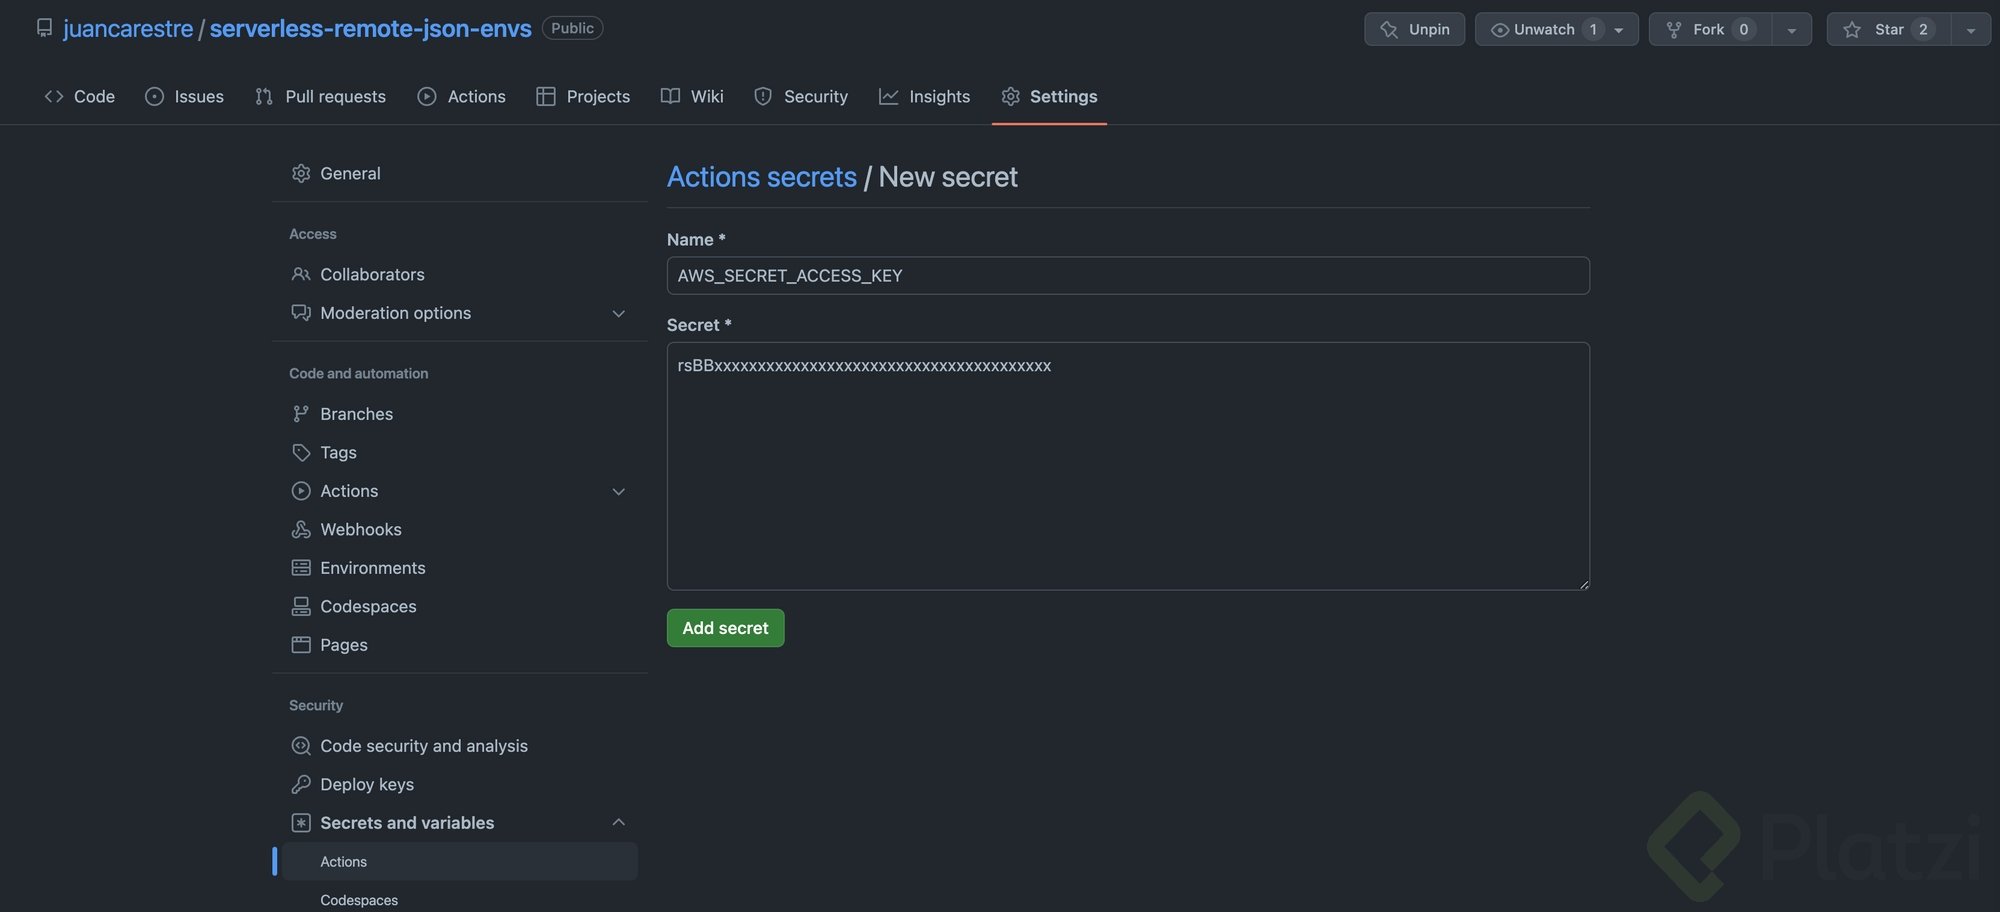Select Actions under Secrets and variables
Screen dimensions: 2000x912
(x=460, y=861)
